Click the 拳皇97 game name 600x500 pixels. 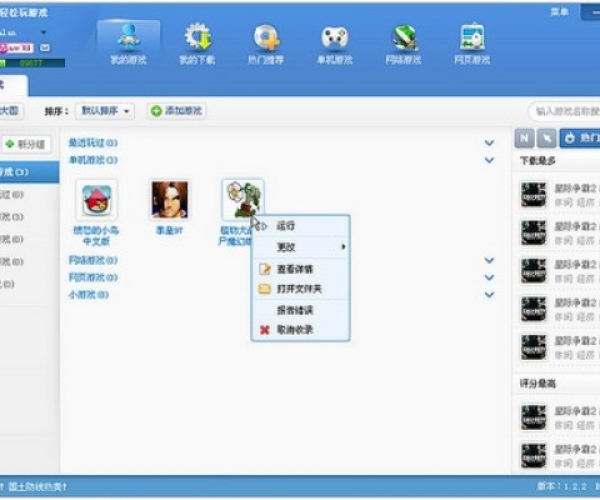pyautogui.click(x=170, y=231)
